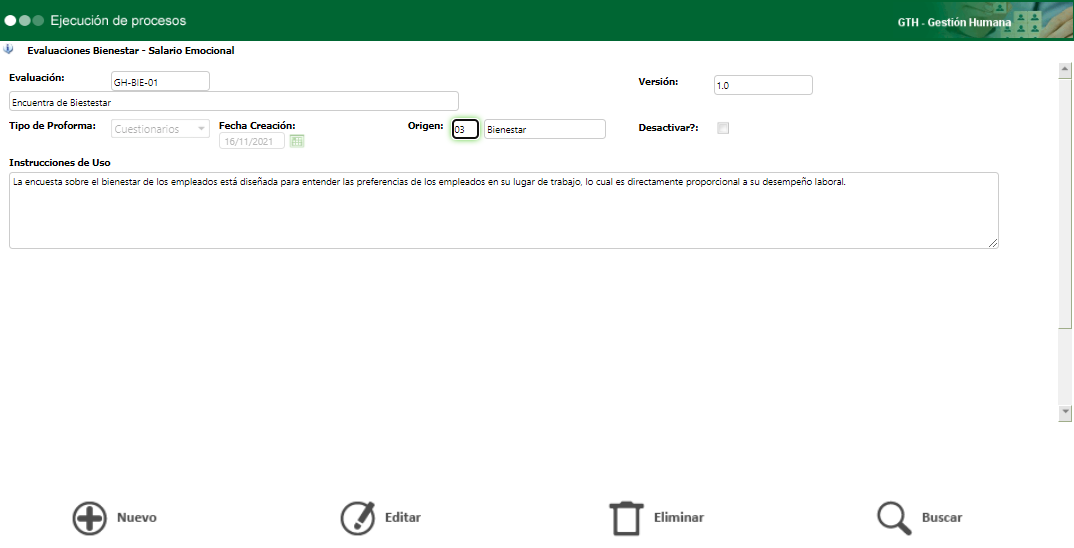
Task: Click the Evaluación: label
Action: click(x=37, y=77)
